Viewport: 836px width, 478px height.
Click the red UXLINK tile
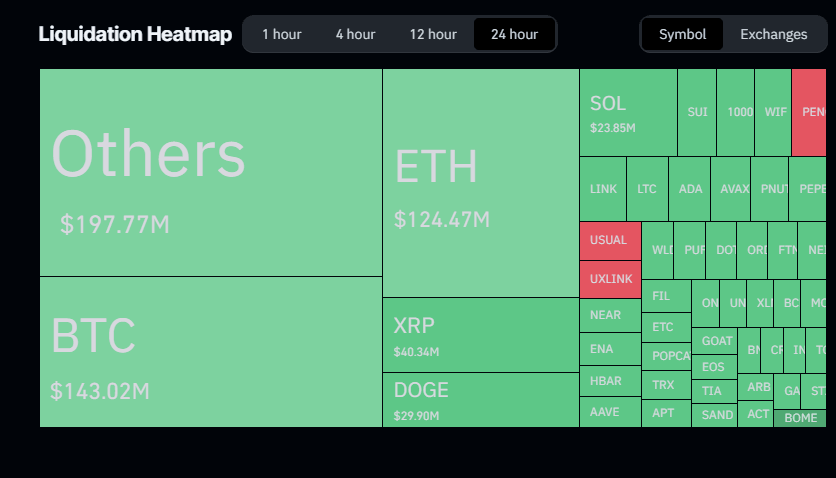(x=609, y=279)
